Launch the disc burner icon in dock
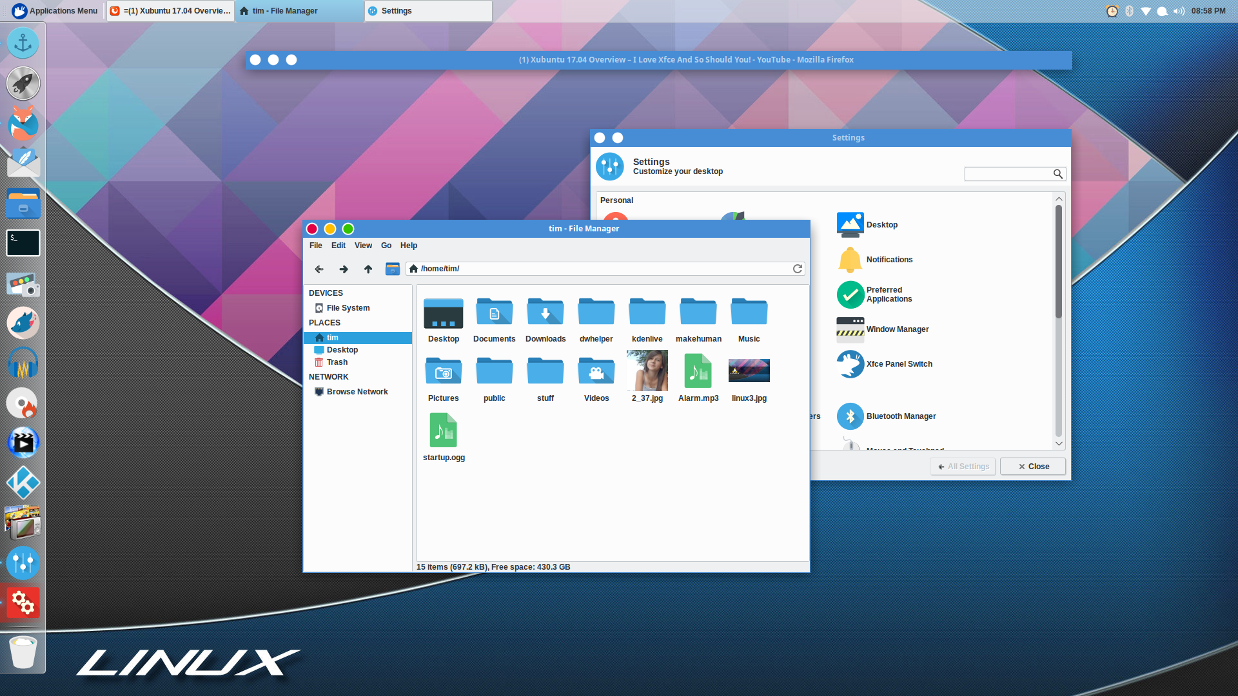This screenshot has height=696, width=1238. pyautogui.click(x=23, y=403)
